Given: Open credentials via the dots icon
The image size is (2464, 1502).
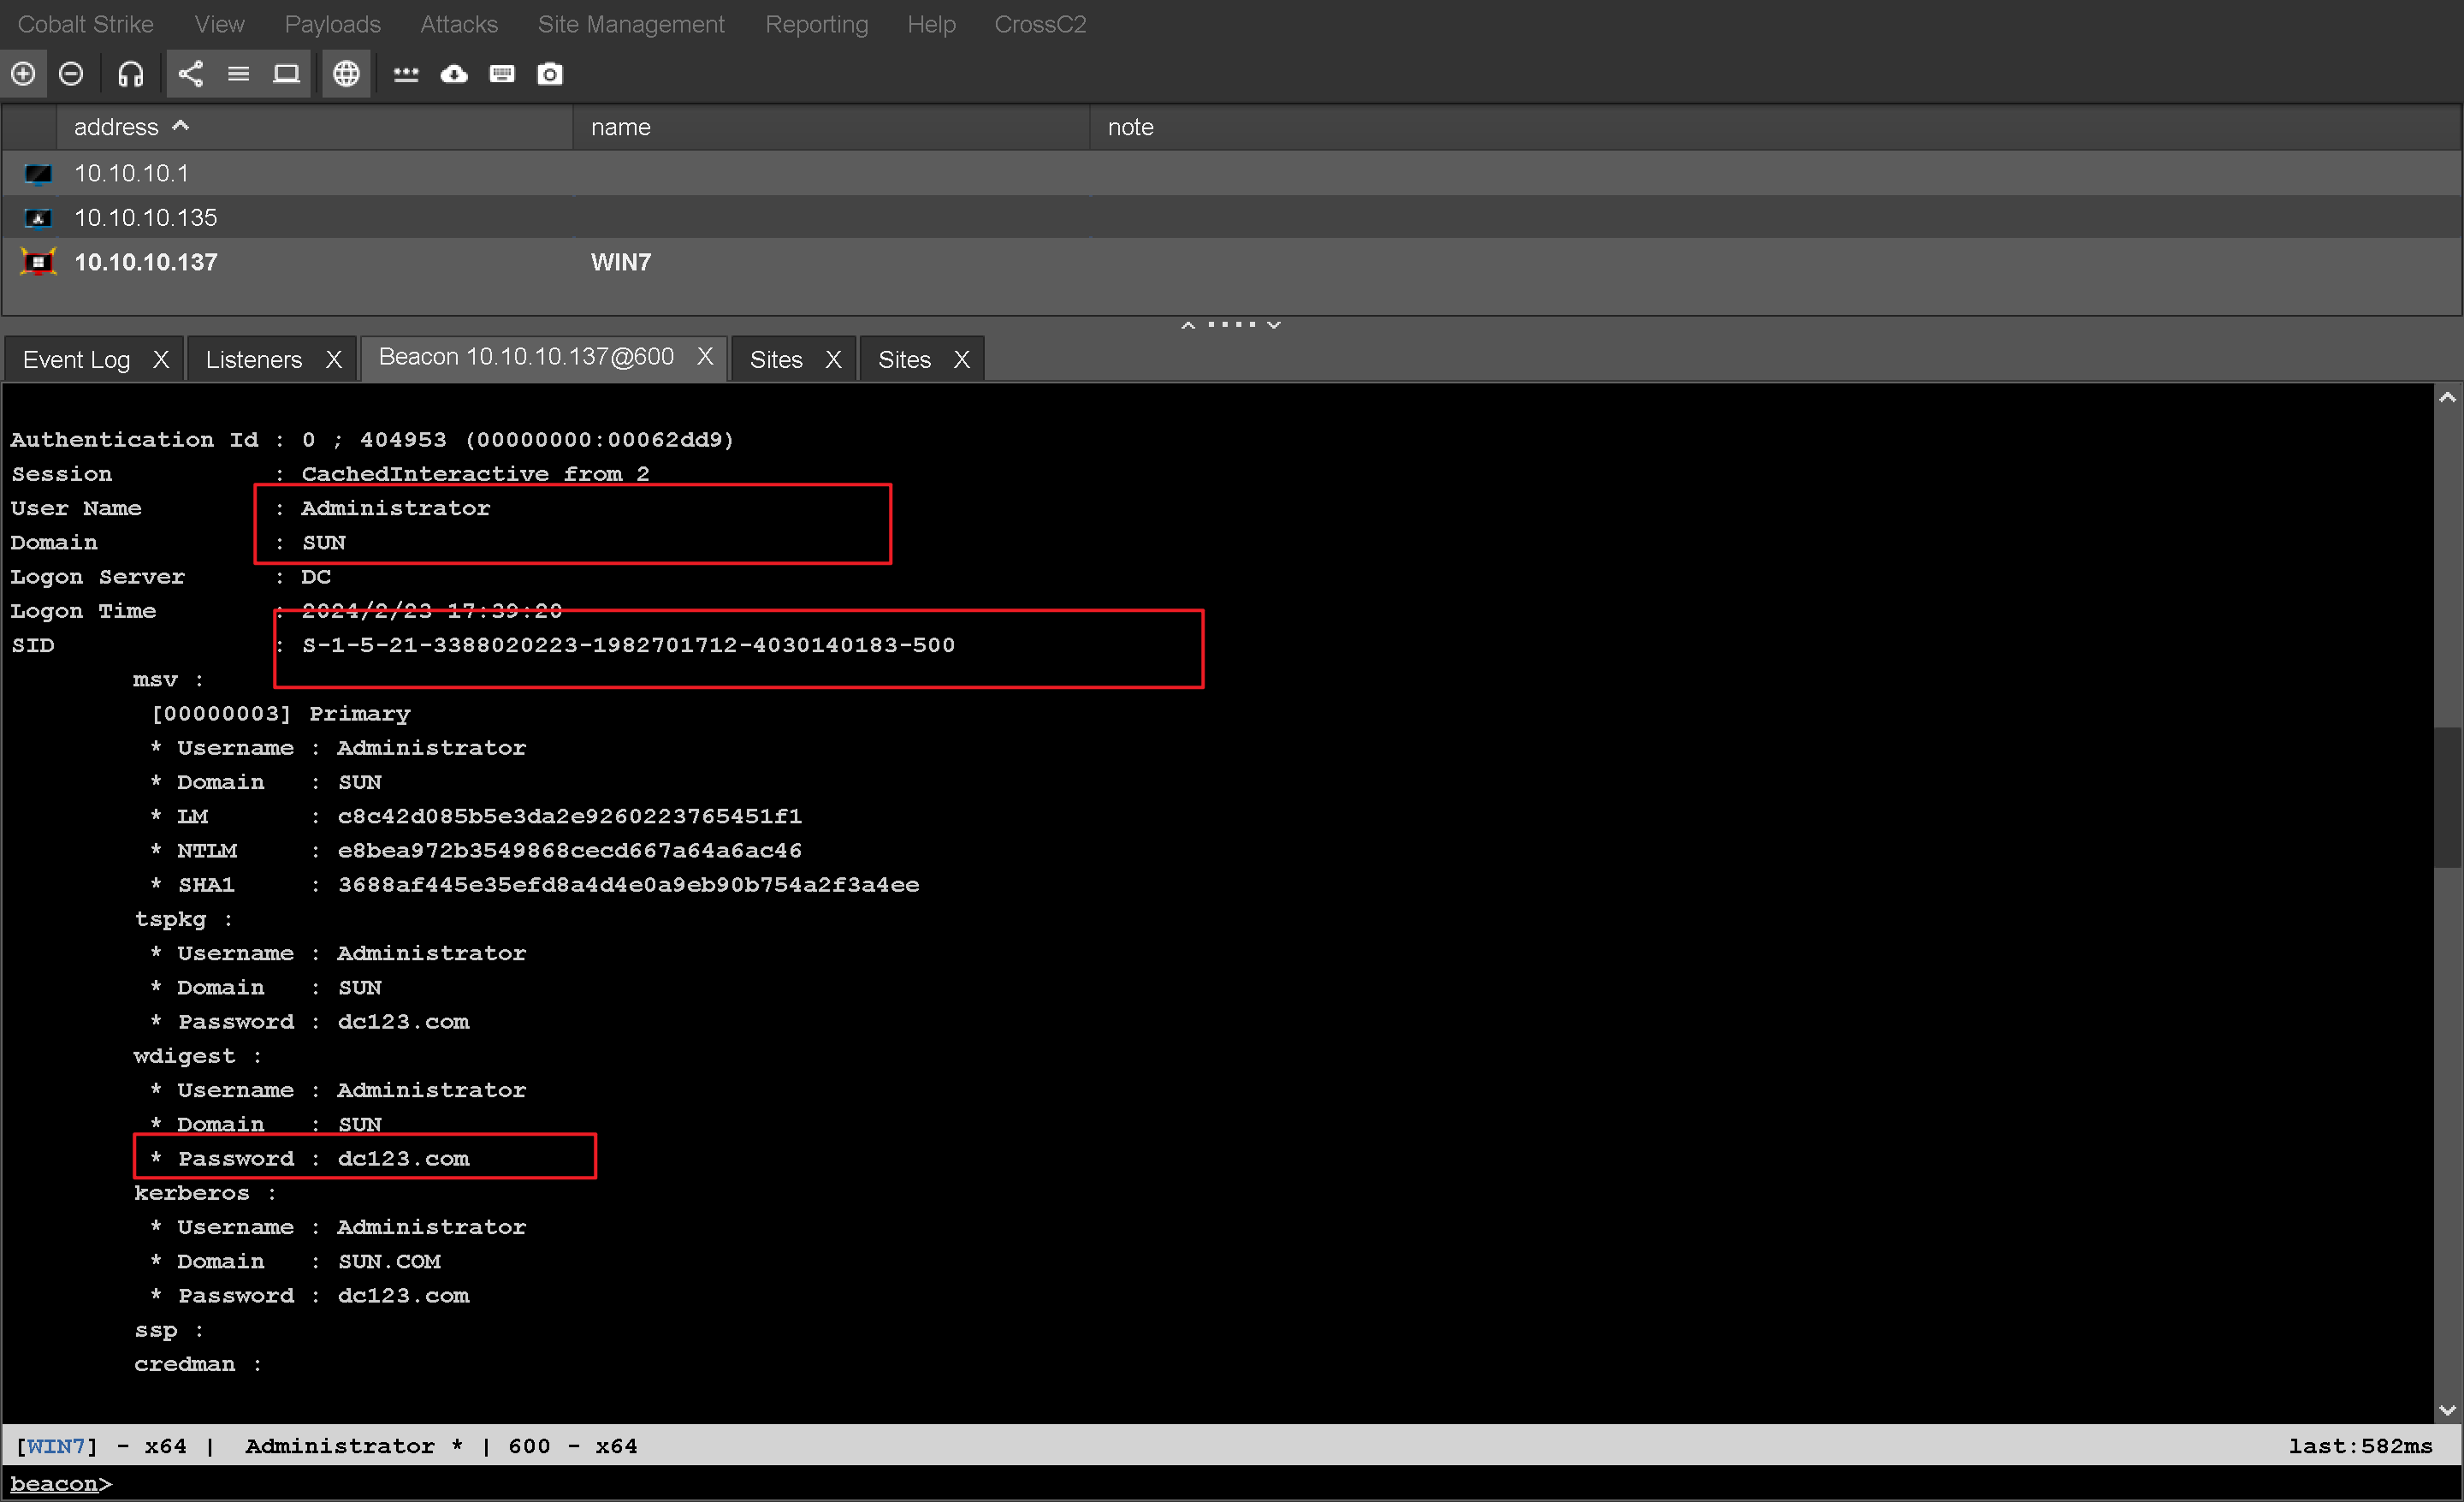Looking at the screenshot, I should (x=406, y=74).
